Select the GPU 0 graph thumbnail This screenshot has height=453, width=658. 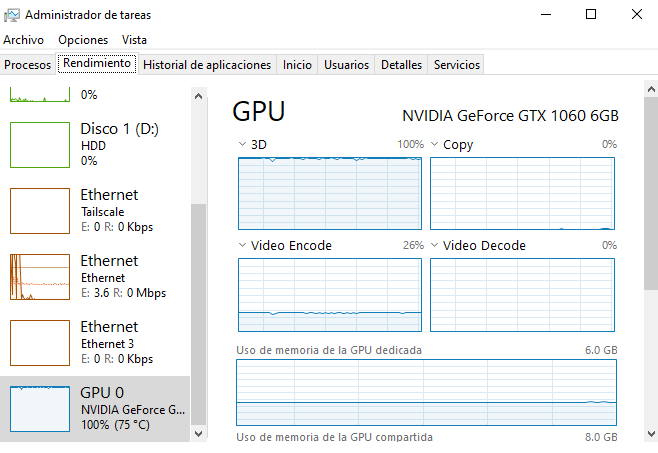click(39, 409)
